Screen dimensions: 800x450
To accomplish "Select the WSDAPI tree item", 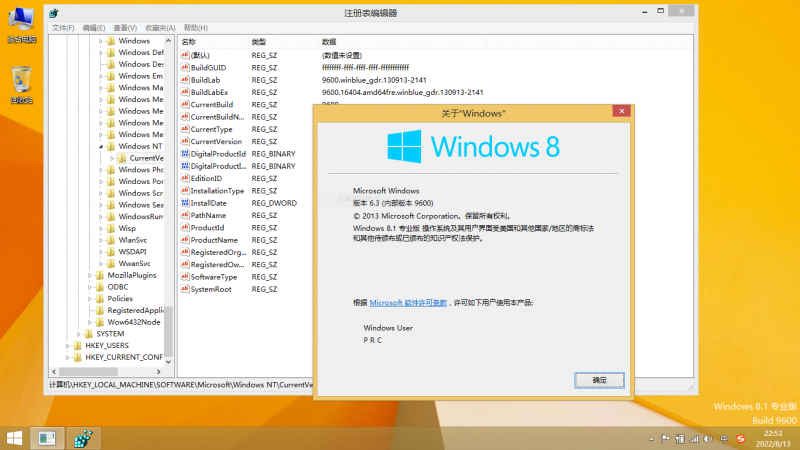I will tap(132, 252).
